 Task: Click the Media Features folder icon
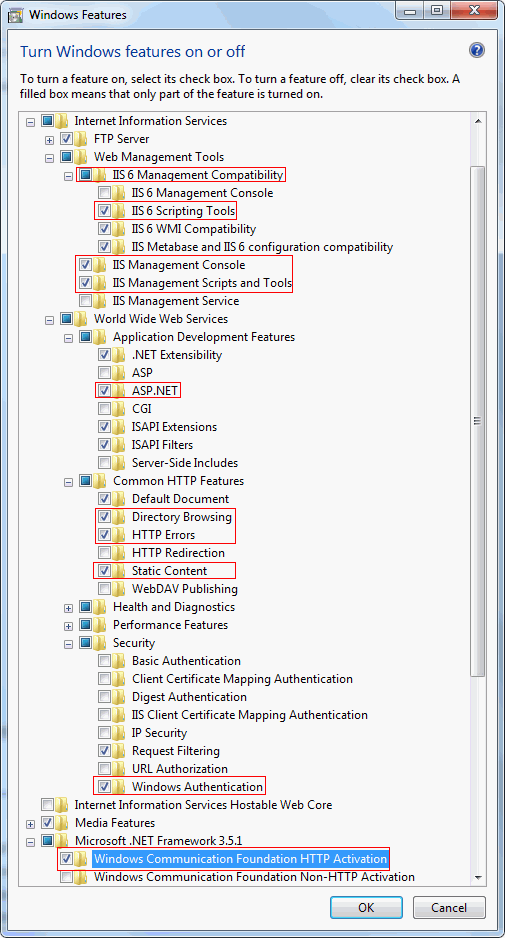[x=62, y=823]
